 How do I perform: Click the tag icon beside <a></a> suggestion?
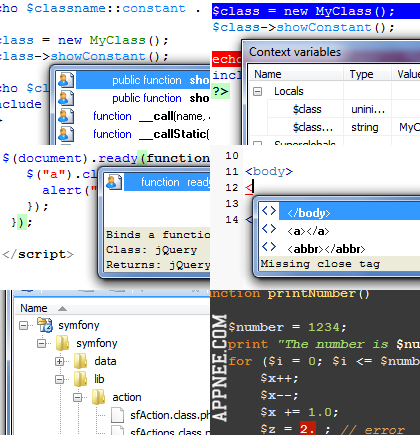click(269, 229)
